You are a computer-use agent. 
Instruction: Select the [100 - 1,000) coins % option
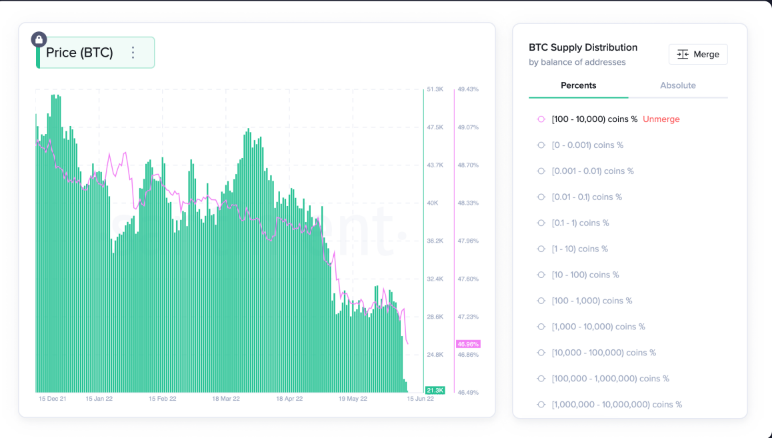point(591,301)
